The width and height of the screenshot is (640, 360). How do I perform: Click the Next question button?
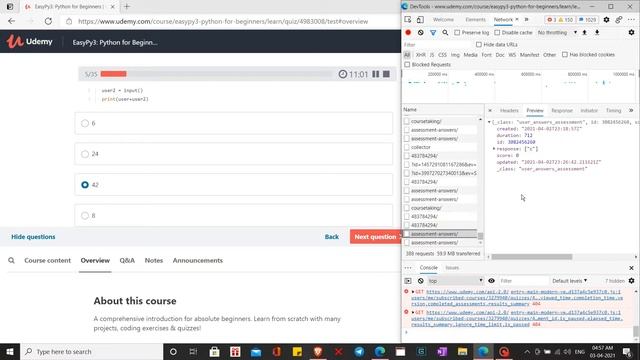375,237
